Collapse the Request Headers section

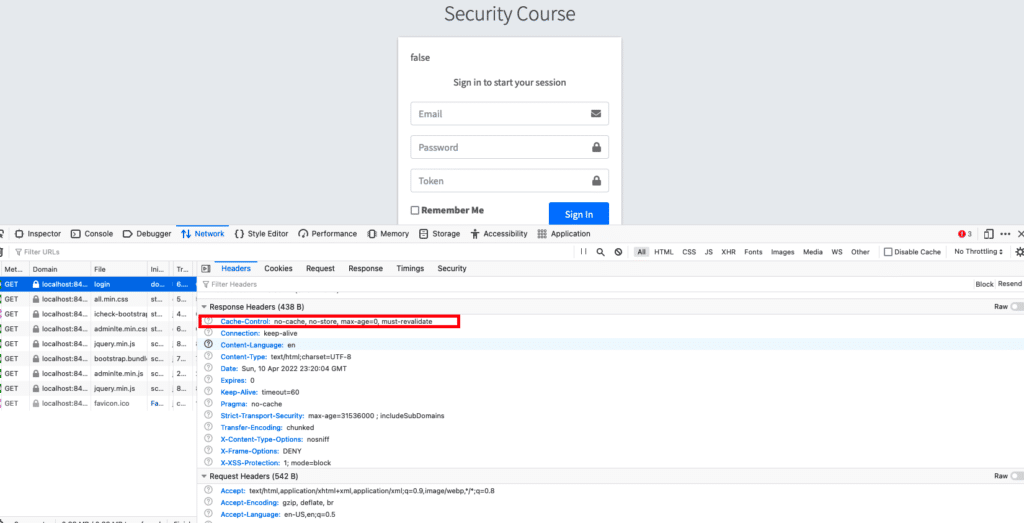[205, 477]
